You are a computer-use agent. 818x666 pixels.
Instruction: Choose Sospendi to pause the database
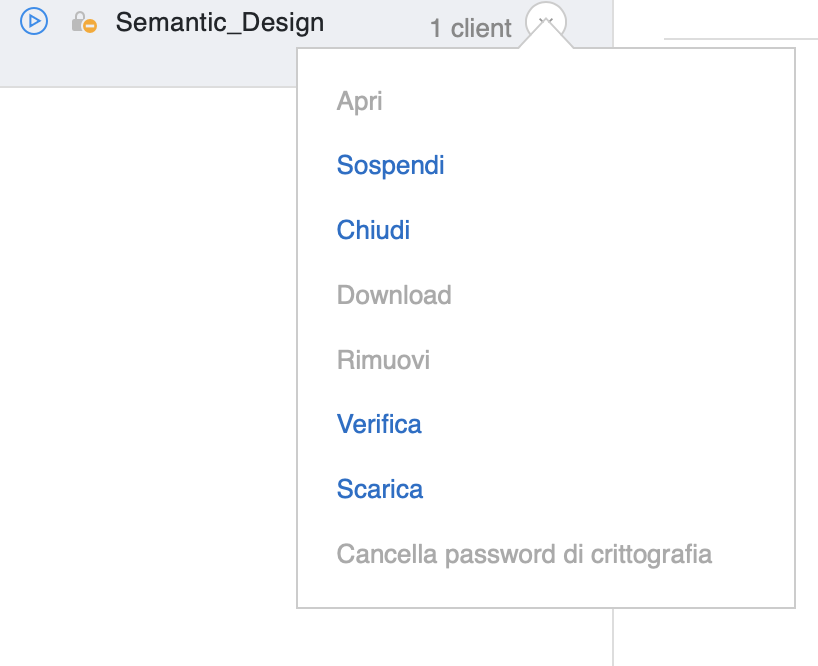coord(390,165)
